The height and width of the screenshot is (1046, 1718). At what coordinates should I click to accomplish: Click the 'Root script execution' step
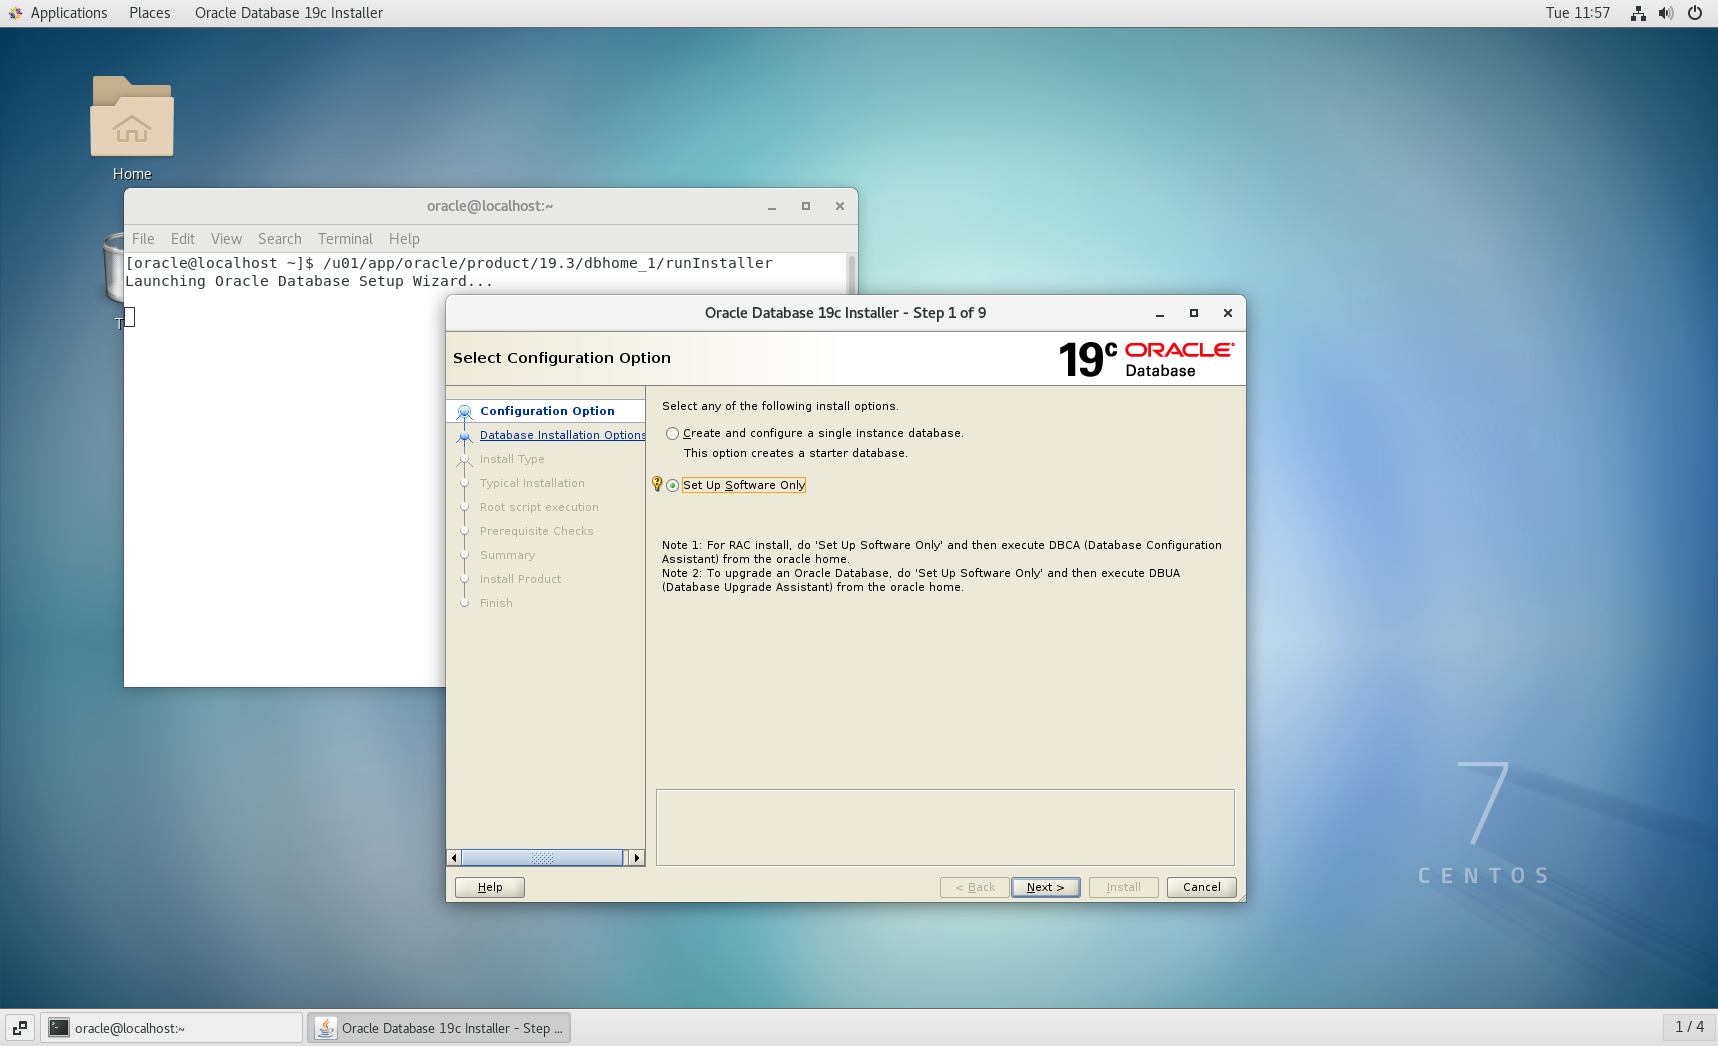pos(539,507)
